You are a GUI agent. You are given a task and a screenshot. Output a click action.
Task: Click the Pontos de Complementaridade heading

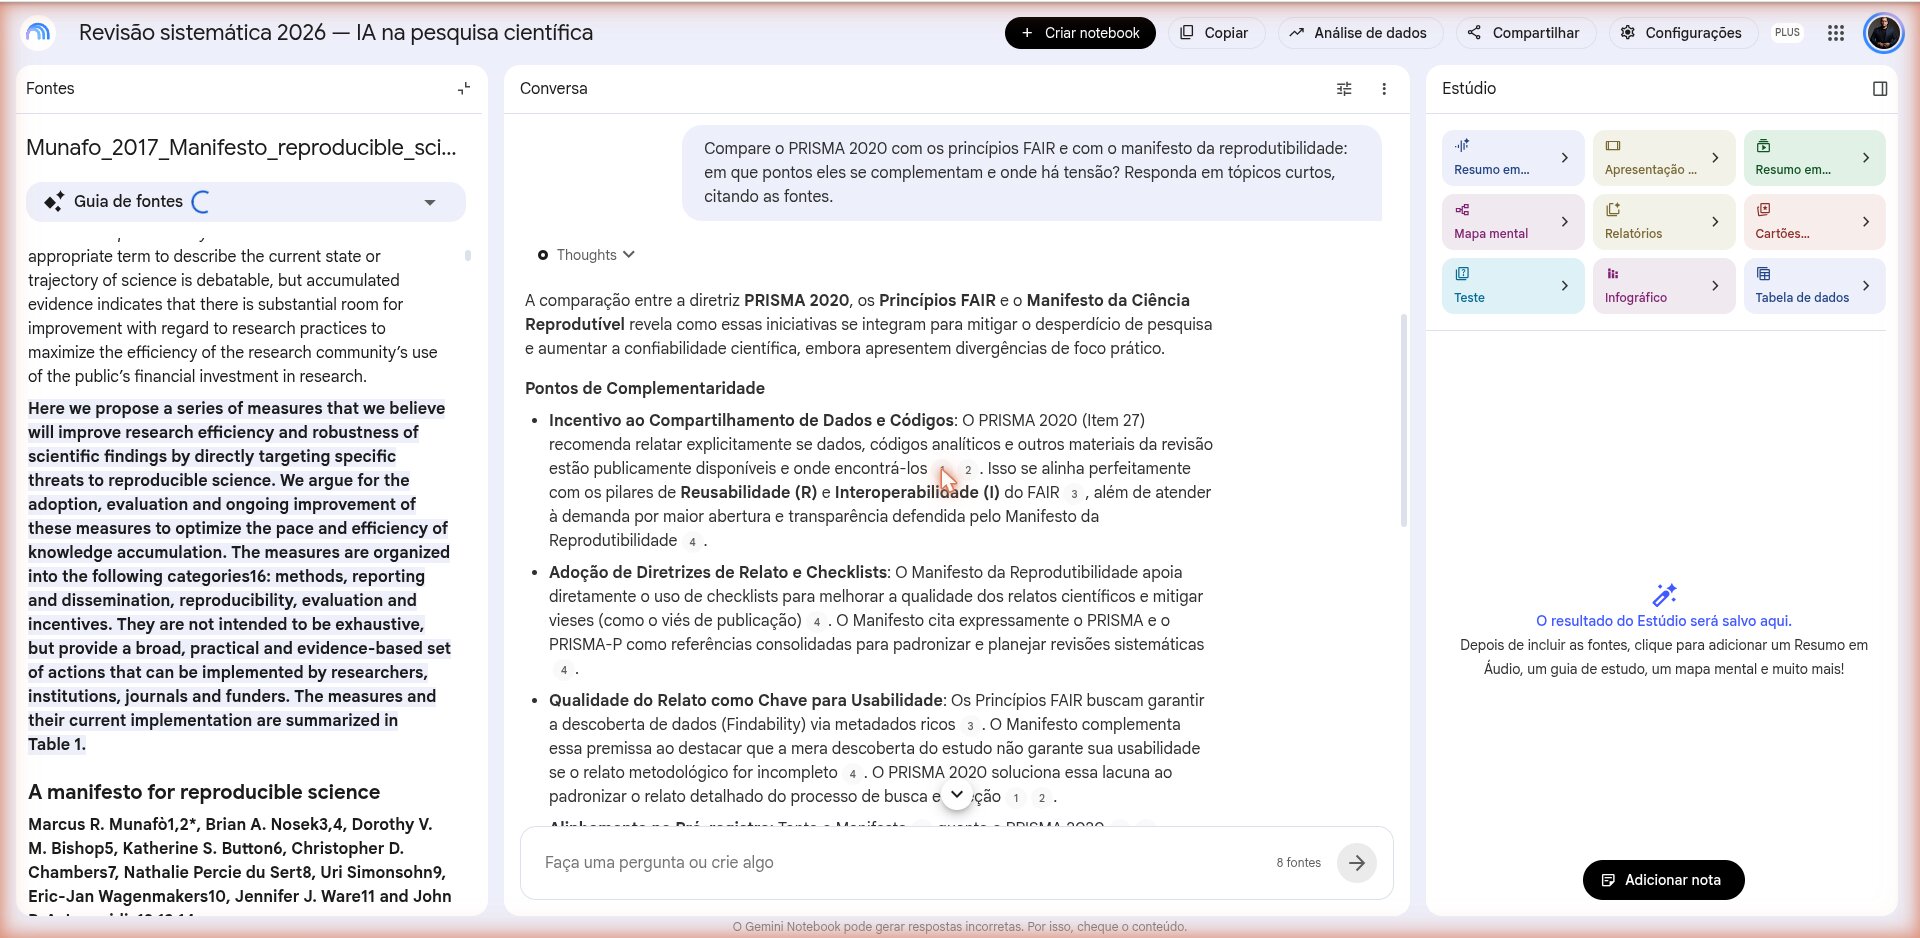pos(645,388)
